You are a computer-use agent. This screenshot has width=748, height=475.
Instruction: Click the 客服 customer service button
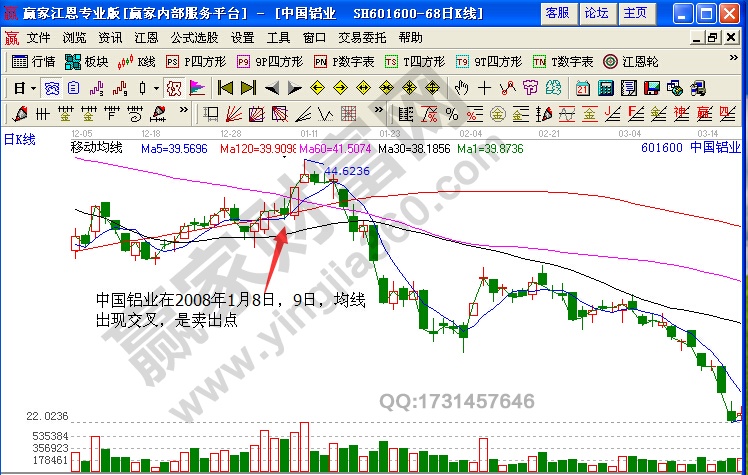pyautogui.click(x=558, y=13)
